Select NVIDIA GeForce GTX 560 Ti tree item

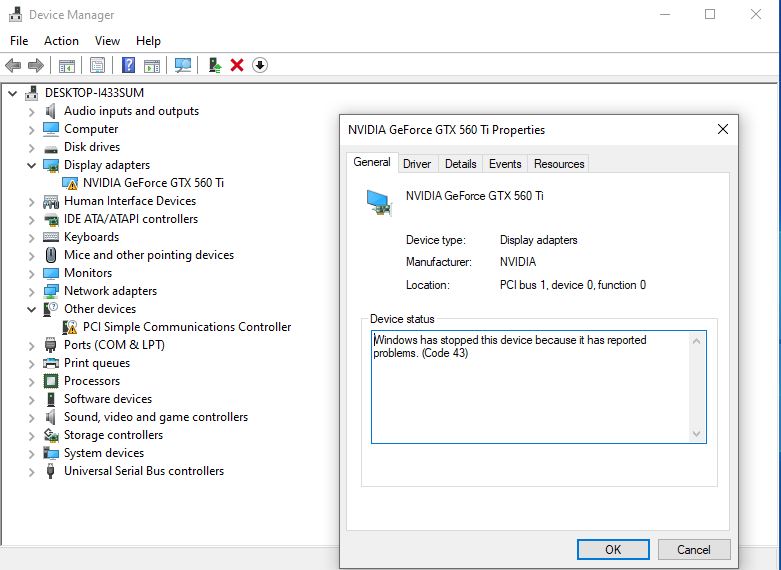click(x=153, y=183)
